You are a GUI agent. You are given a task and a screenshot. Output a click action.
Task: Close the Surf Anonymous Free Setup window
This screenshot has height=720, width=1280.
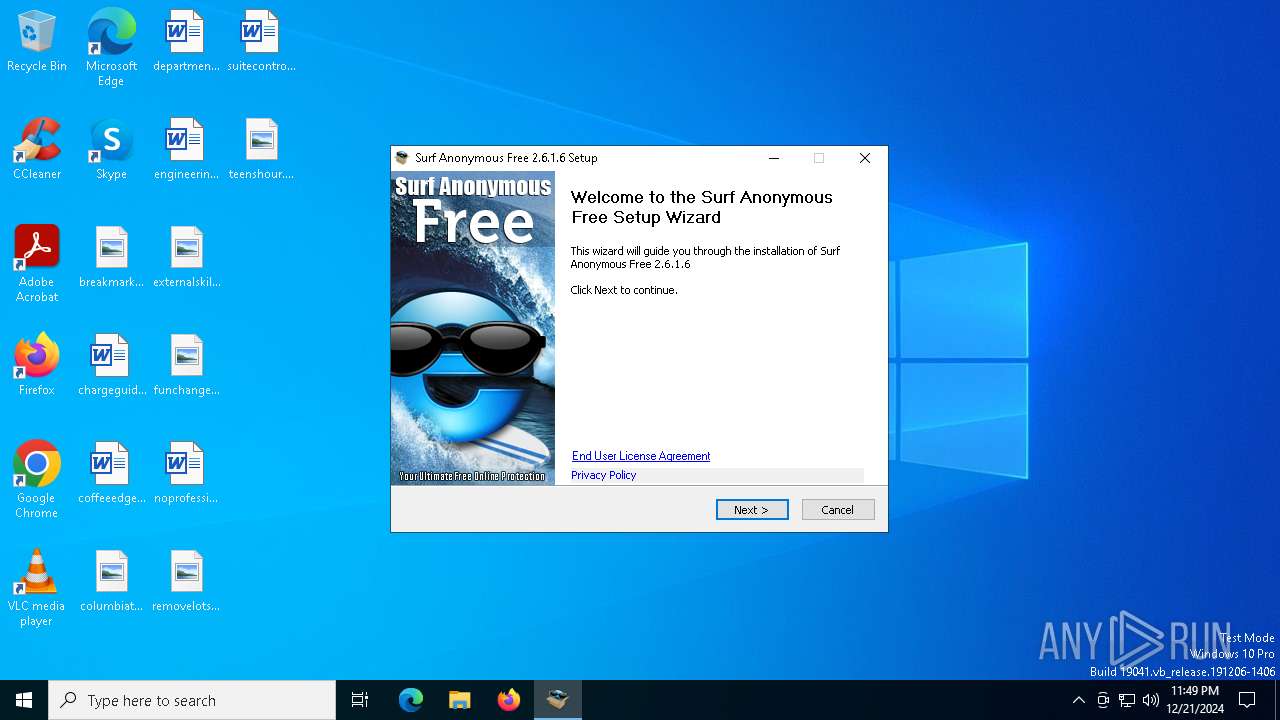[865, 158]
